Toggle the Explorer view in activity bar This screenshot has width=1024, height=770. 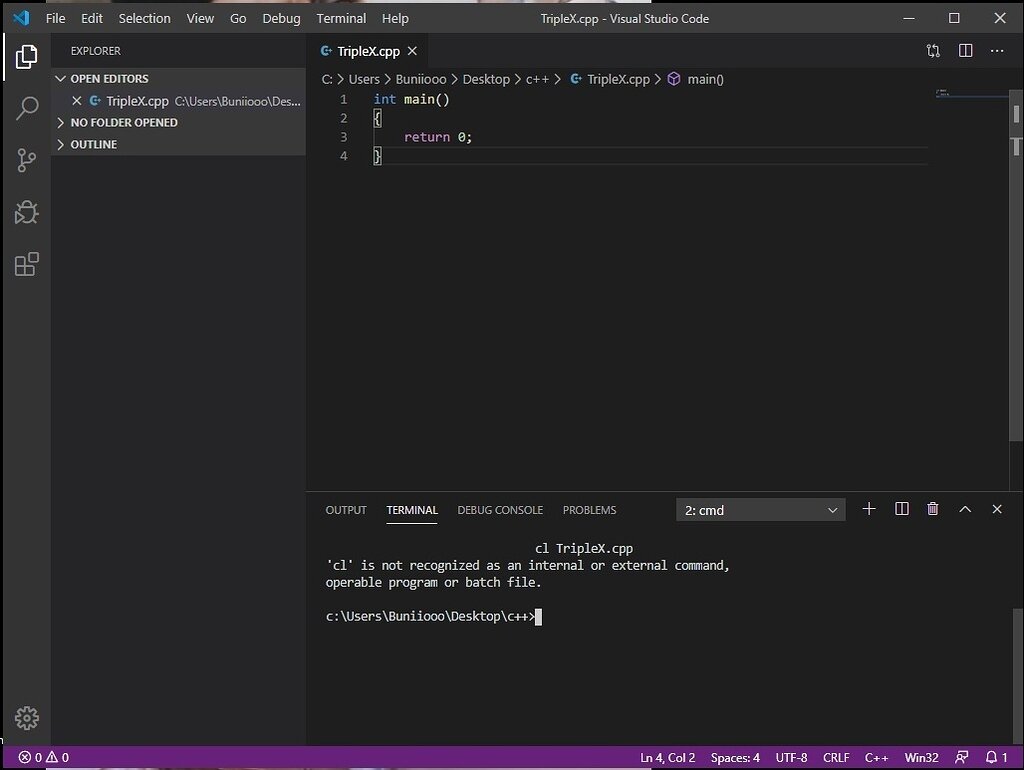(27, 56)
